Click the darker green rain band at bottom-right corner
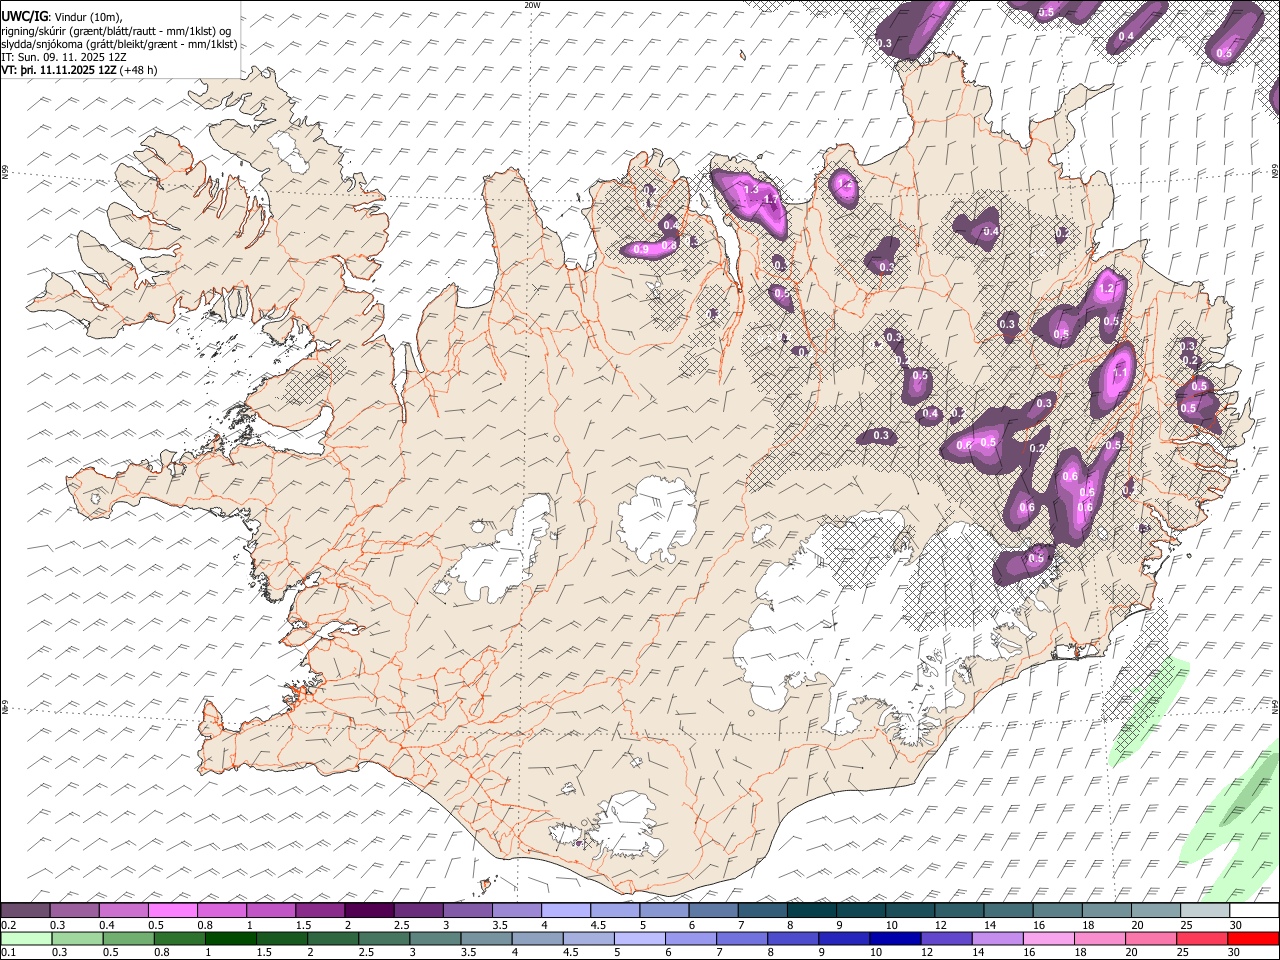Viewport: 1280px width, 960px height. (x=1252, y=792)
